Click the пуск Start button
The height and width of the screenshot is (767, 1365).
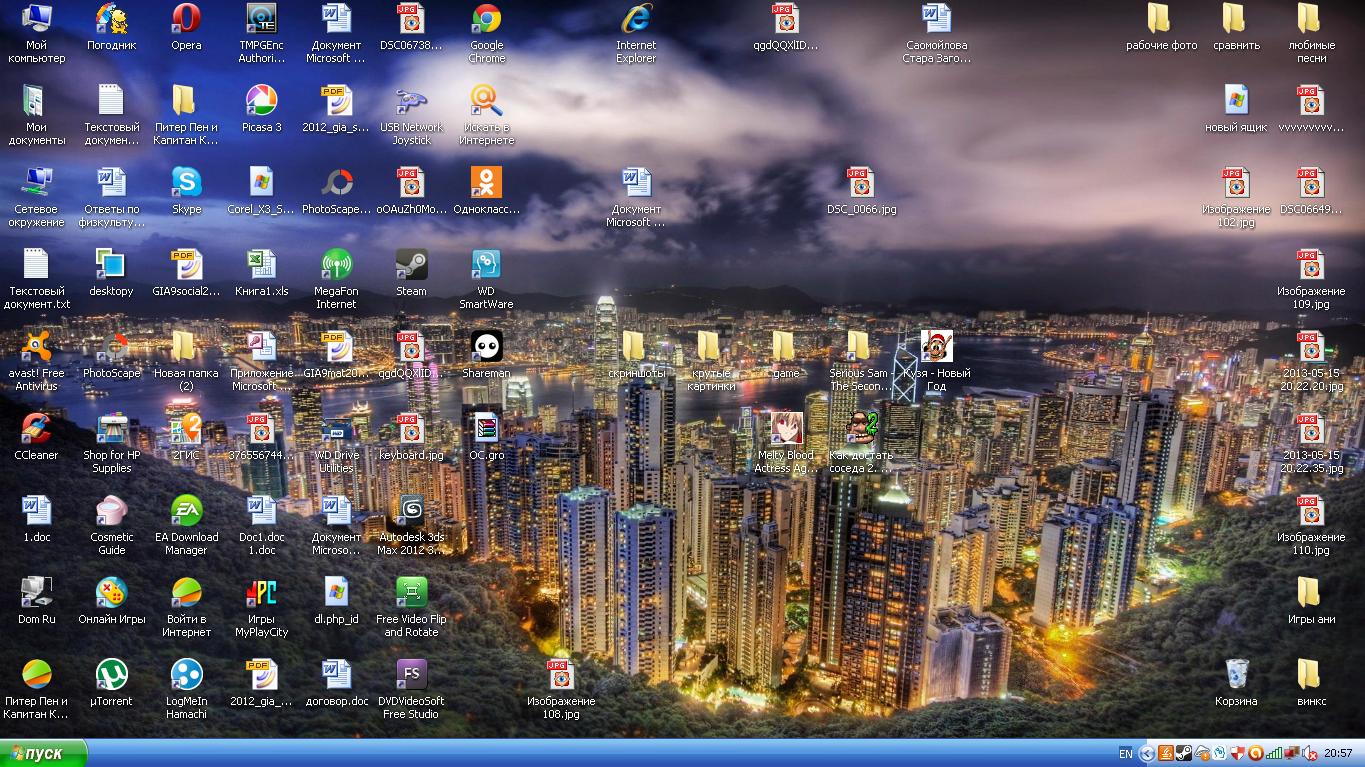click(x=43, y=753)
